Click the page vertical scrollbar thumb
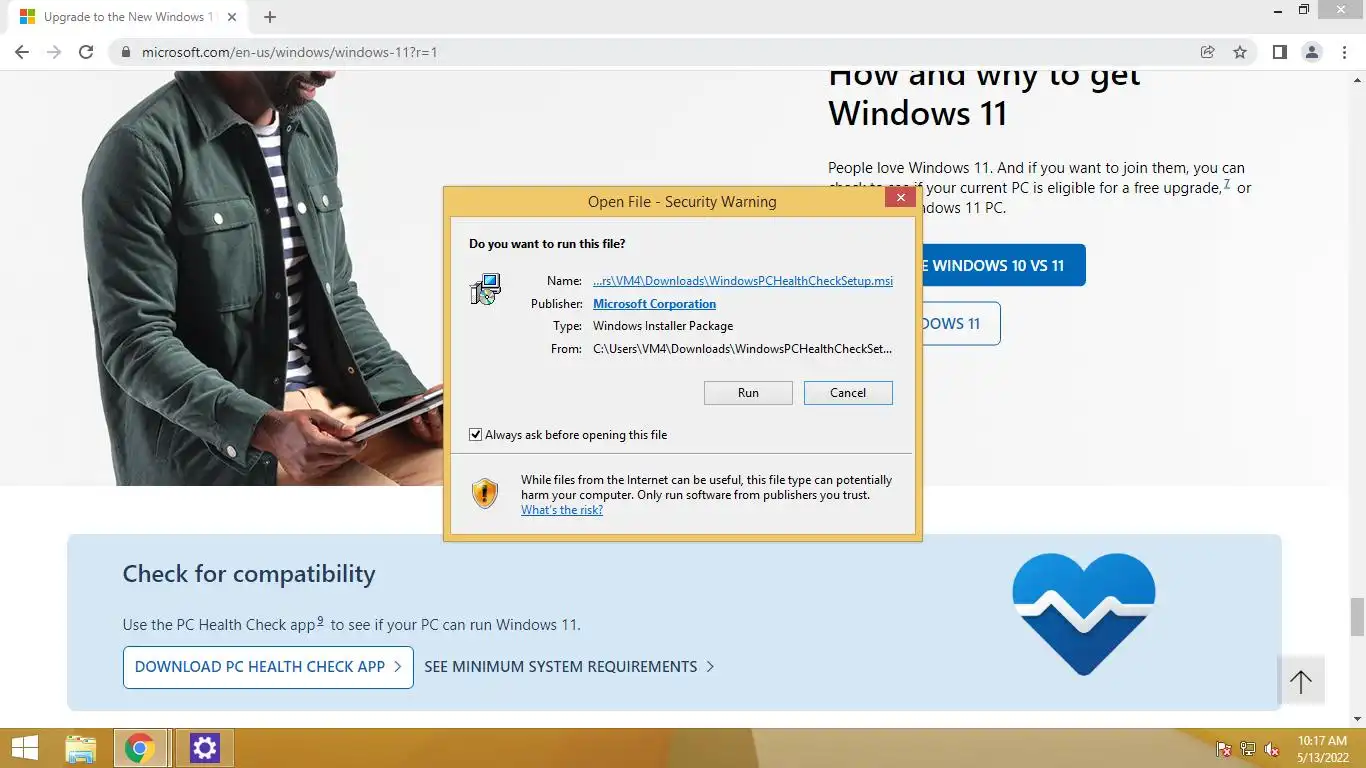 1357,617
